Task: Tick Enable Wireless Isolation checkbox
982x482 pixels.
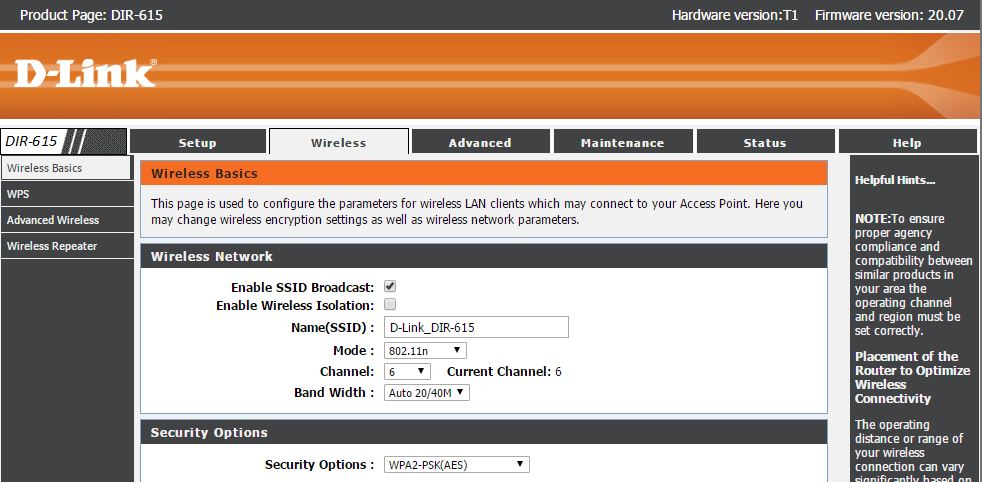Action: [390, 305]
